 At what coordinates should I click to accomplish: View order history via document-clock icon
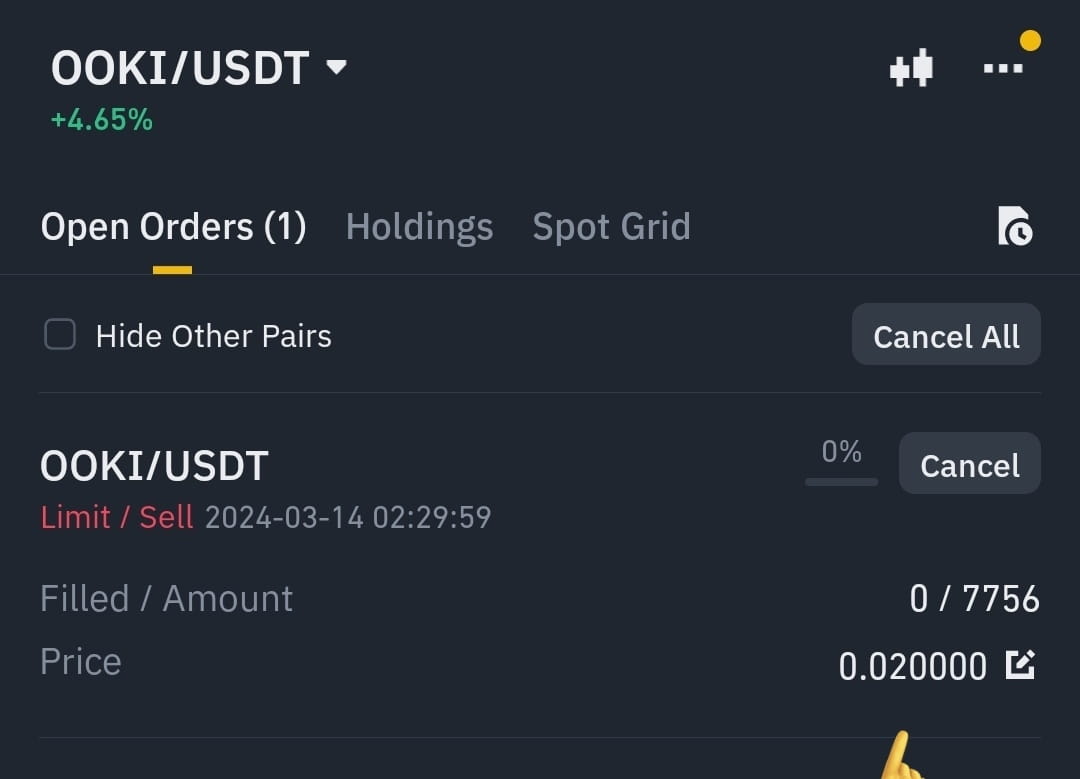point(1014,228)
